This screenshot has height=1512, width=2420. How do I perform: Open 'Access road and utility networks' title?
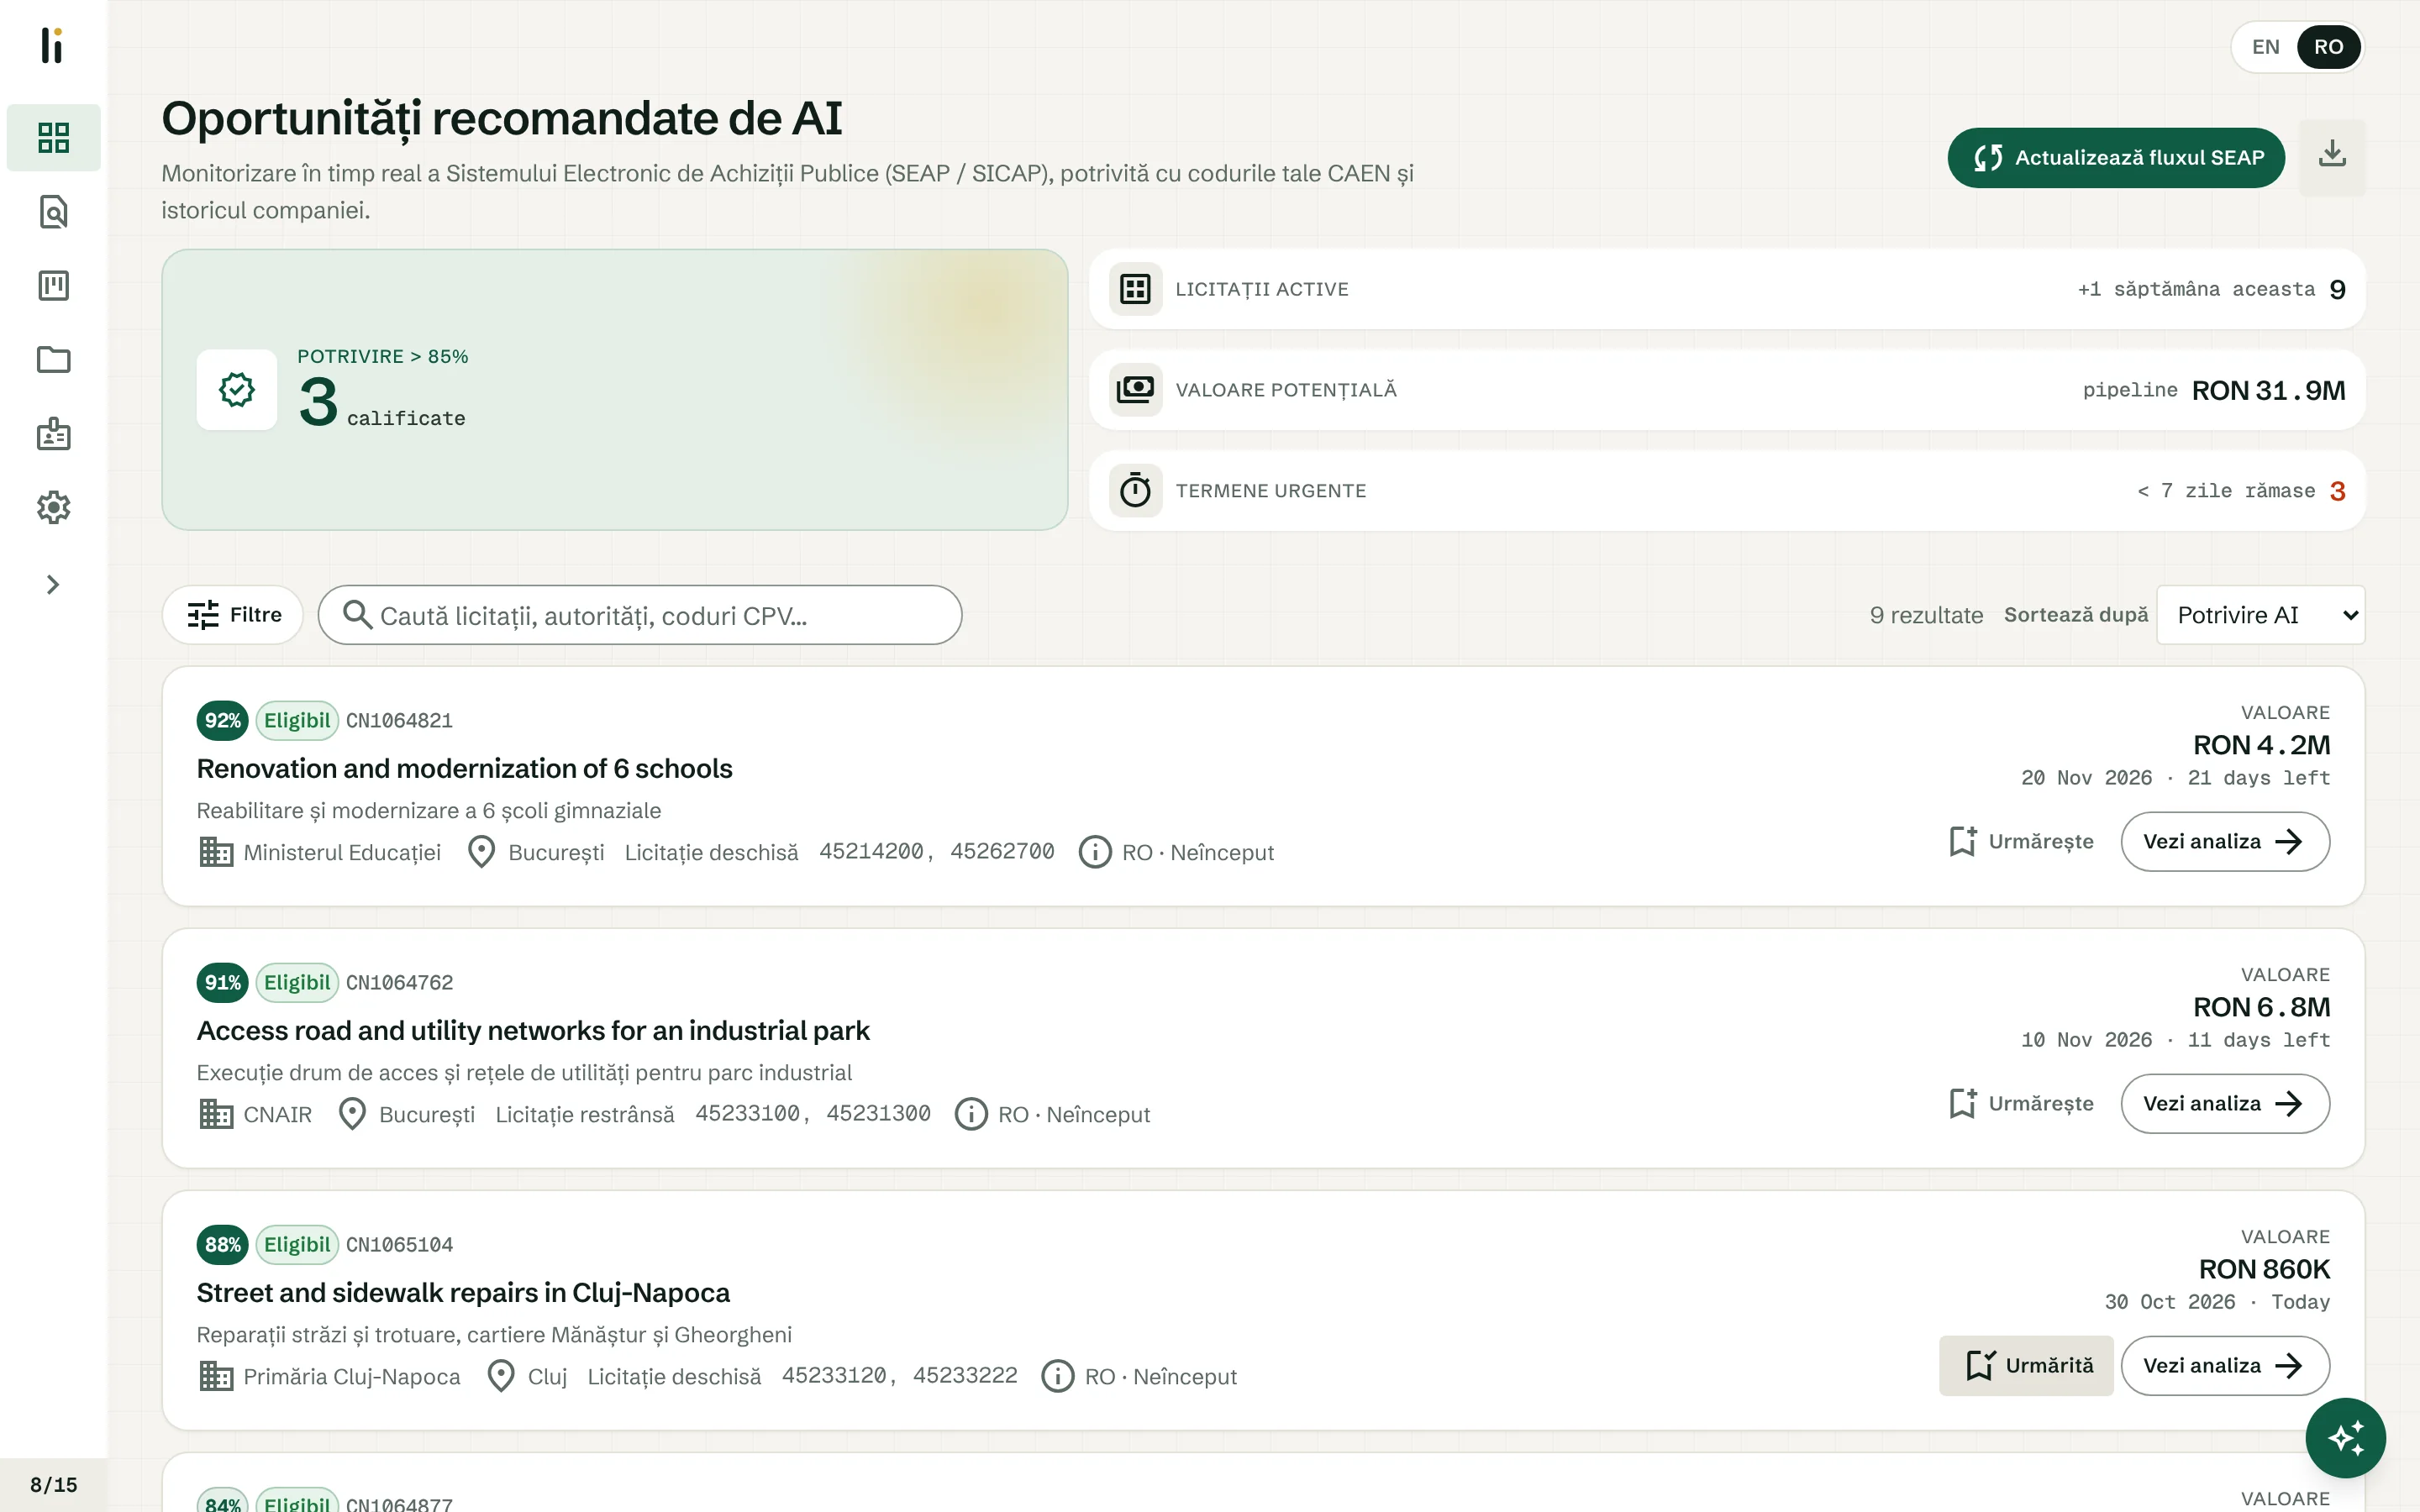[533, 1030]
